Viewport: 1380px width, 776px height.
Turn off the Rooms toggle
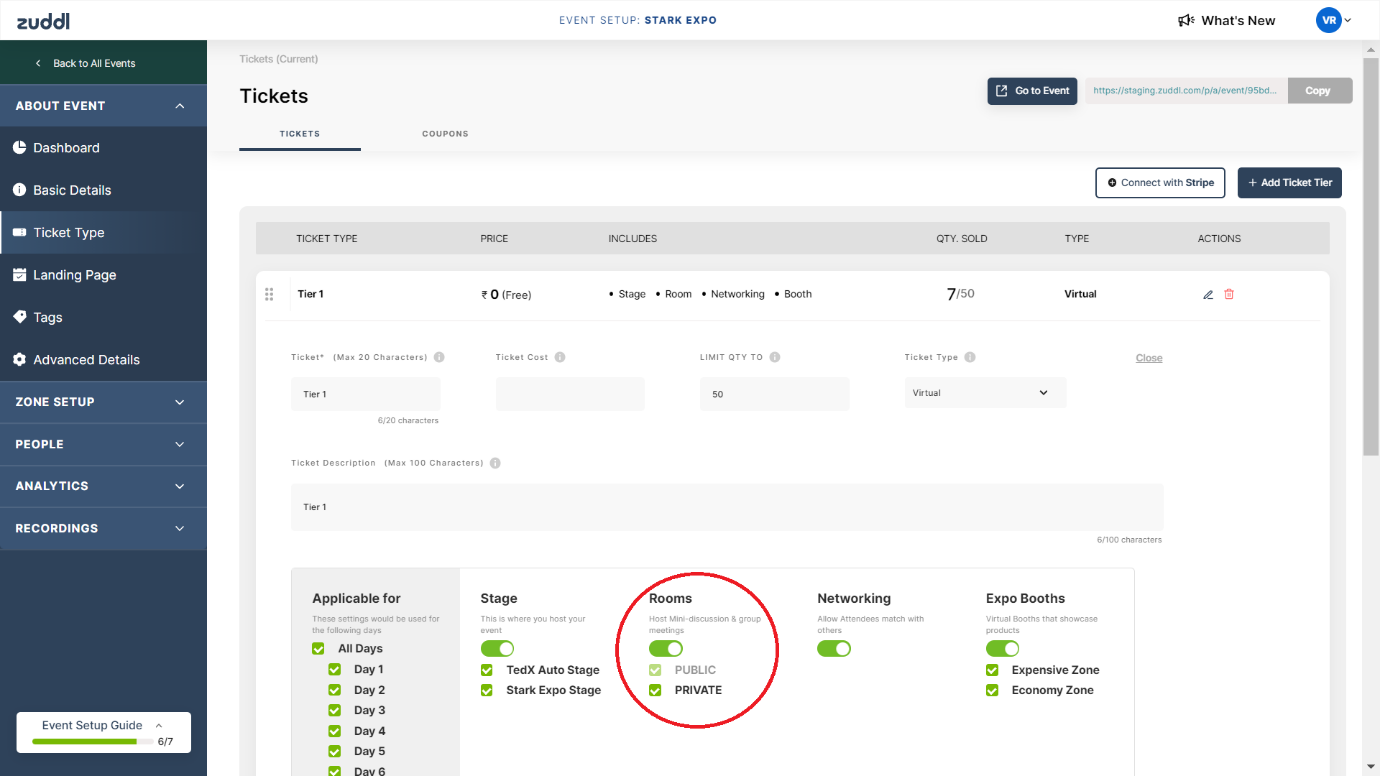(x=666, y=649)
